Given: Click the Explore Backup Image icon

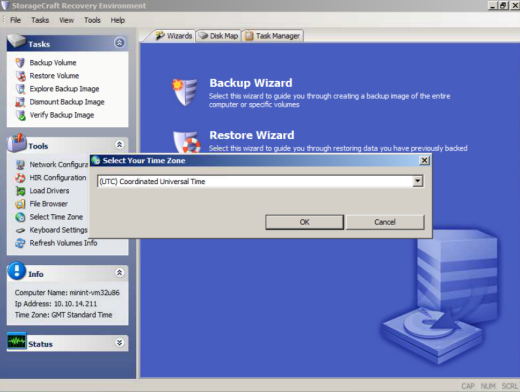Looking at the screenshot, I should pyautogui.click(x=20, y=89).
